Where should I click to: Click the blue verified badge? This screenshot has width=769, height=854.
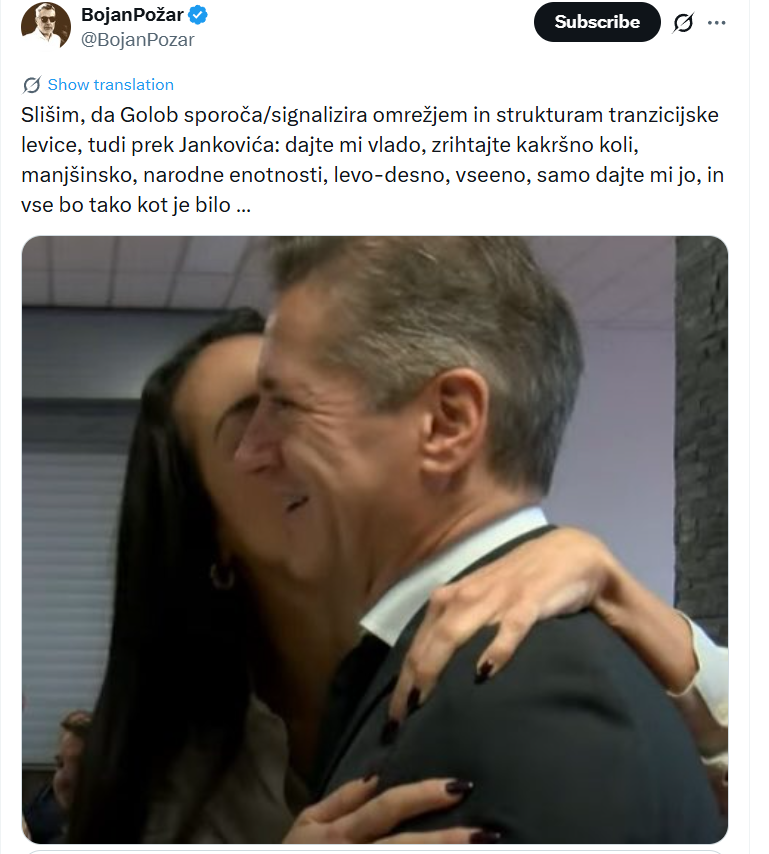coord(198,15)
